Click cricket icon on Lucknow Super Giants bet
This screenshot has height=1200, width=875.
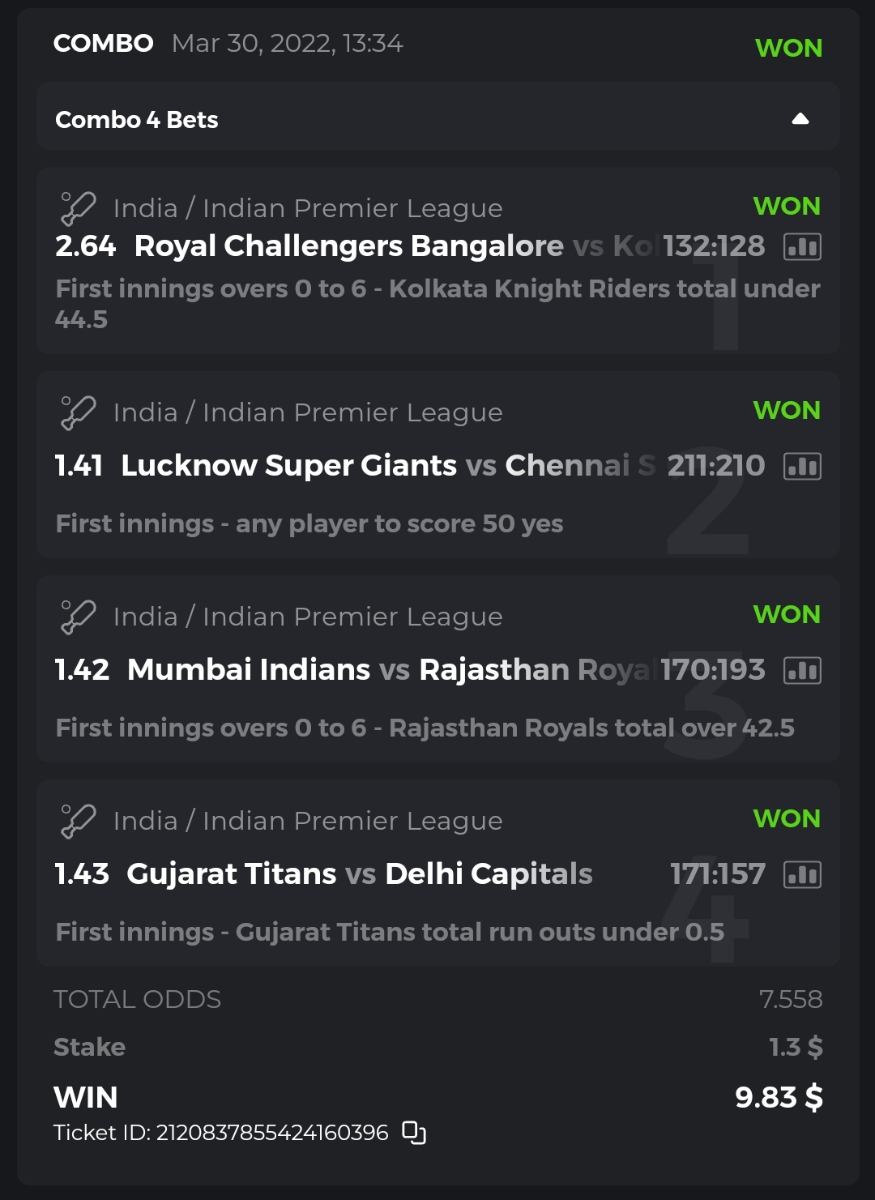click(x=77, y=412)
